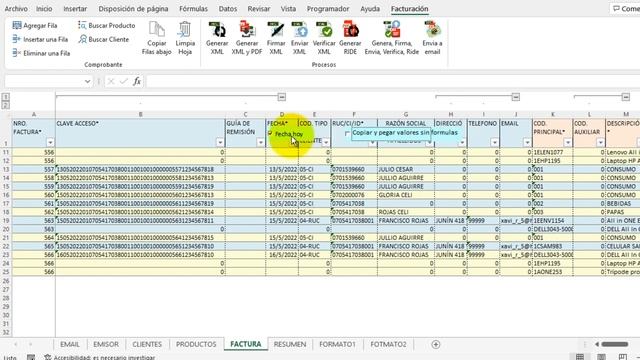Switch to Page Break preview icon
This screenshot has height=360, width=640.
click(x=622, y=357)
